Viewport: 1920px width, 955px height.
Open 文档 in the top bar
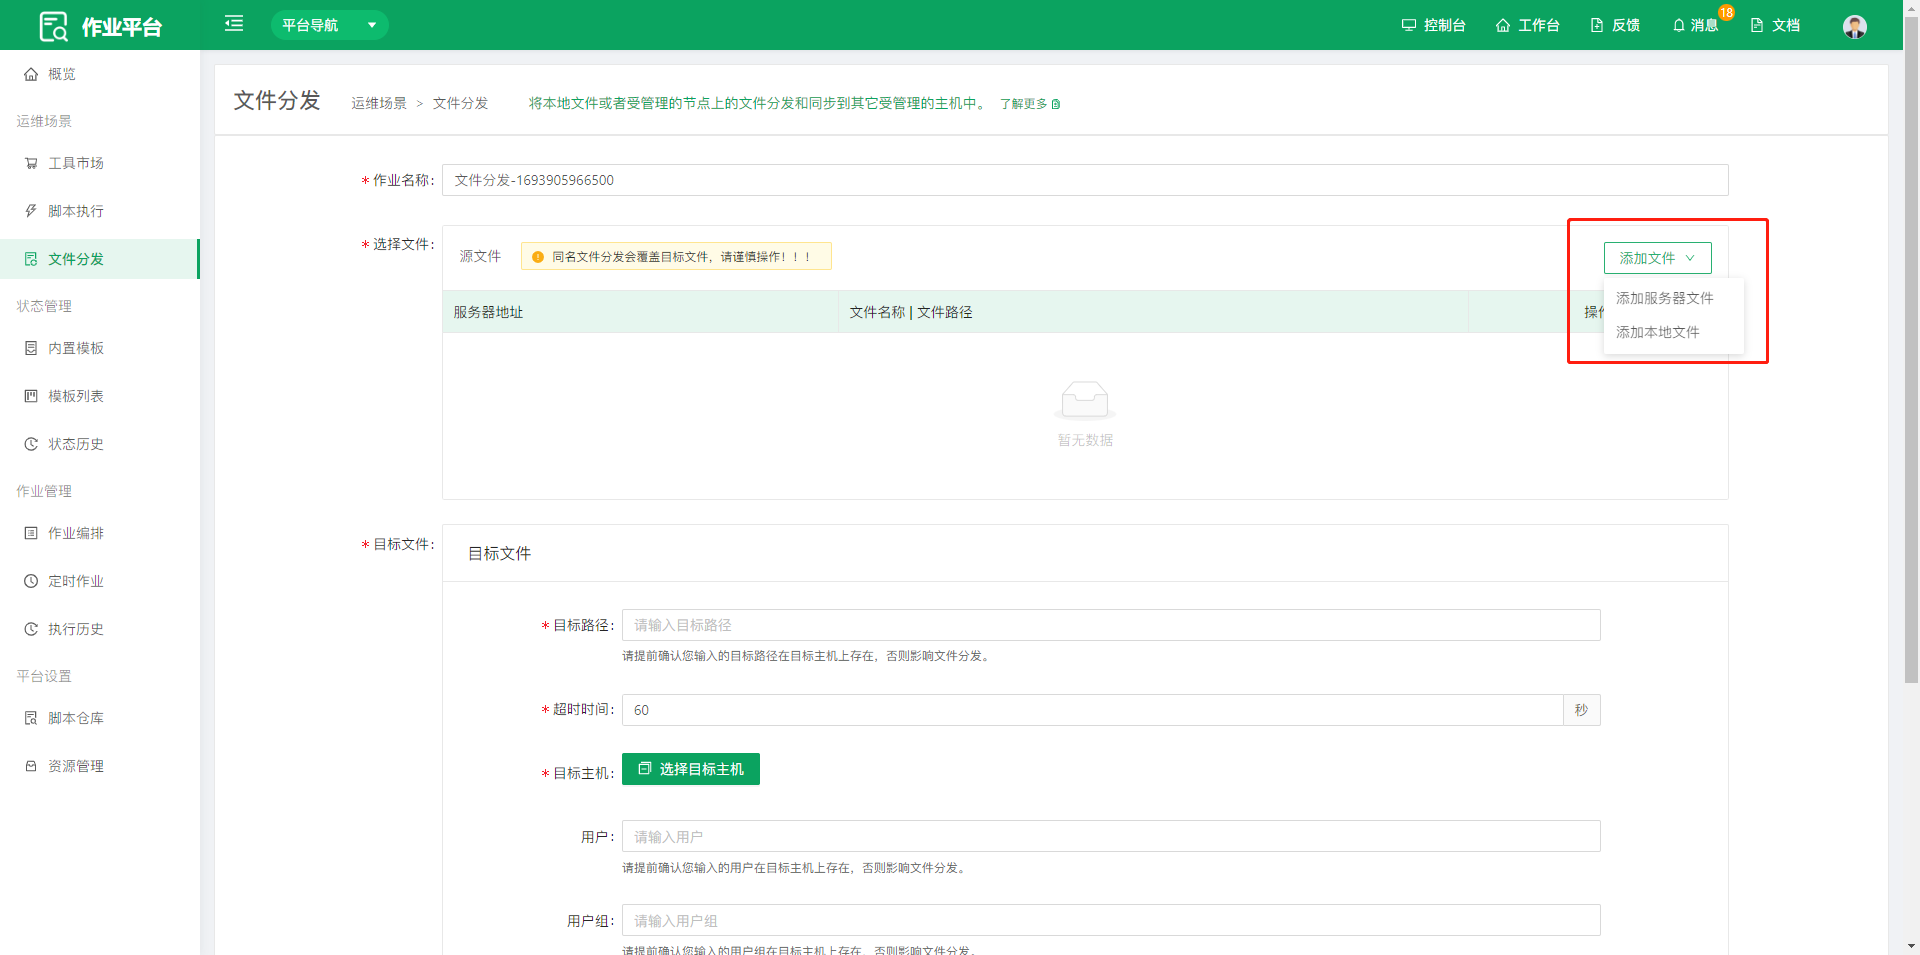(x=1775, y=25)
